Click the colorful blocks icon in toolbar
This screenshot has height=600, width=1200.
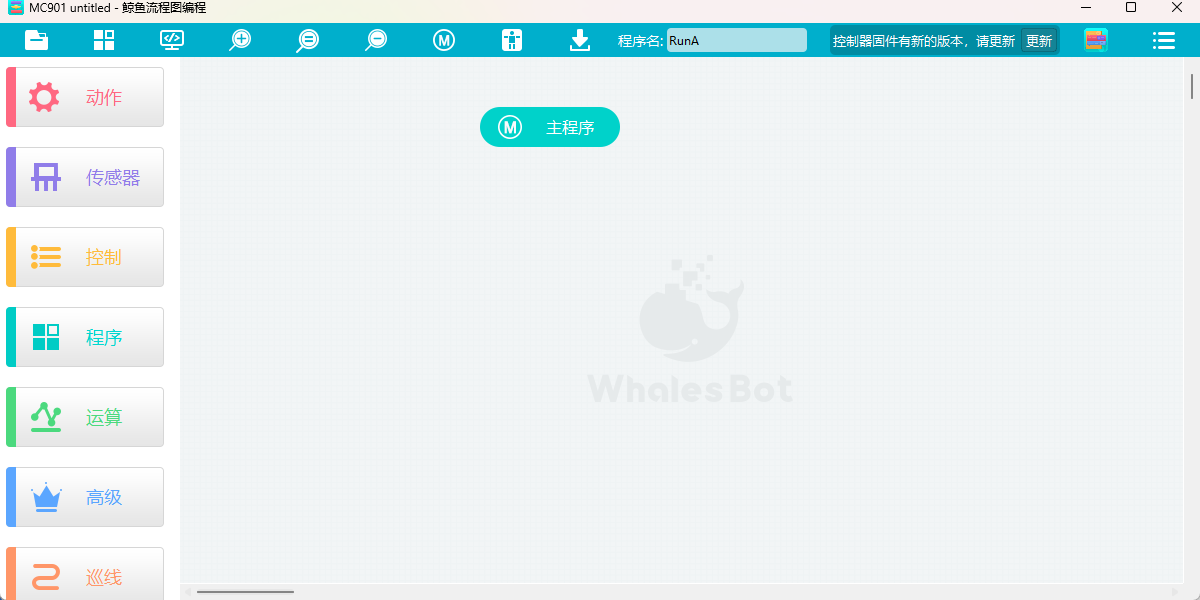(x=1096, y=40)
